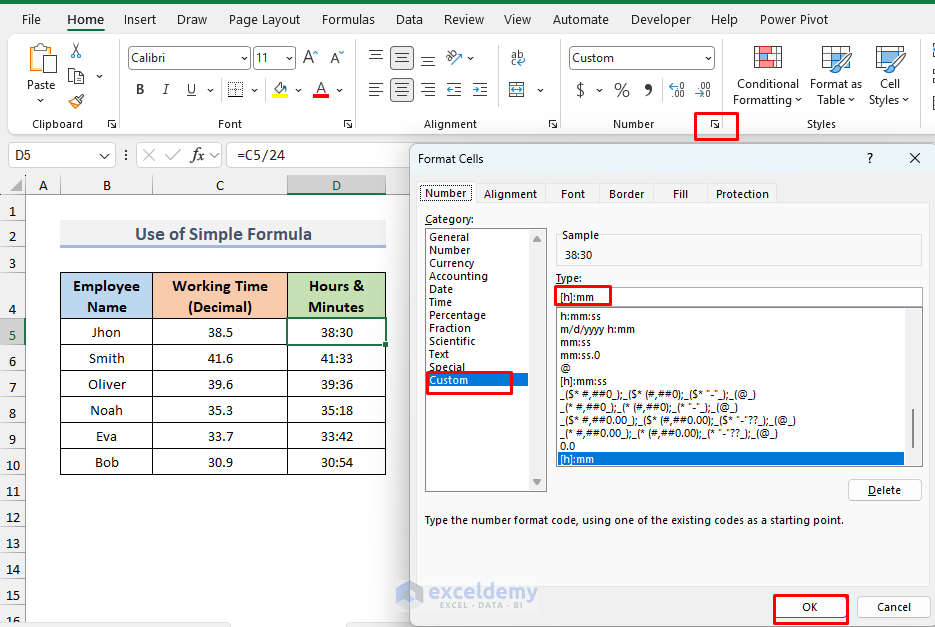The image size is (935, 627).
Task: Apply bold formatting
Action: coord(140,89)
